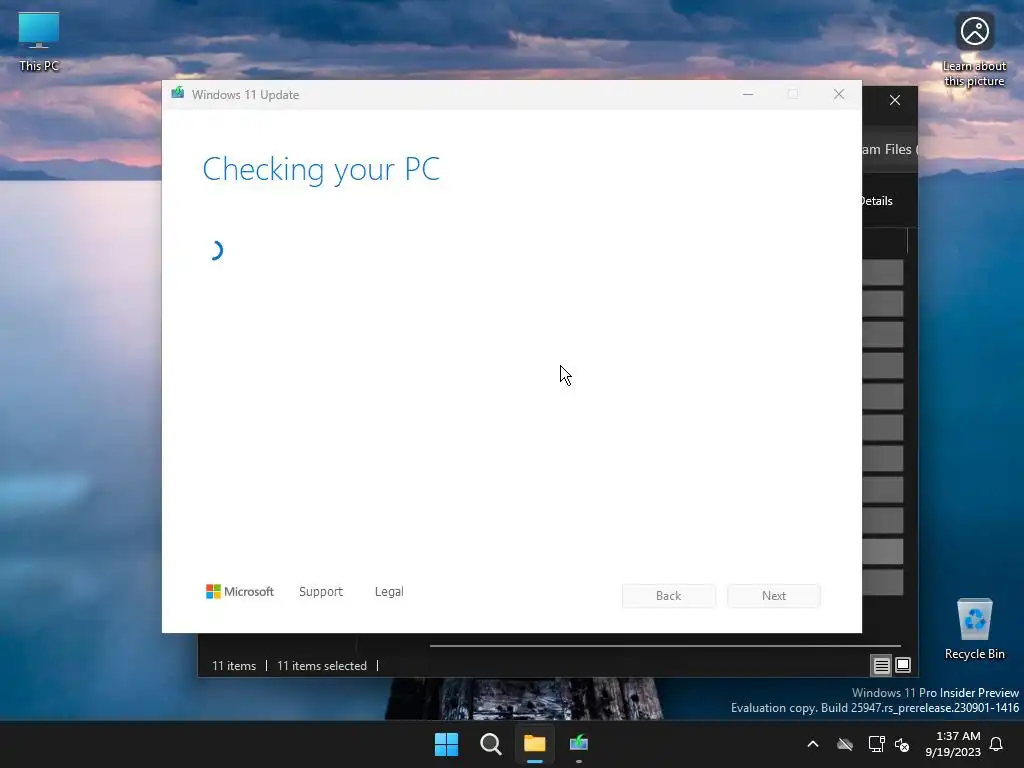Open File Explorer from the taskbar
This screenshot has height=768, width=1024.
coord(534,744)
